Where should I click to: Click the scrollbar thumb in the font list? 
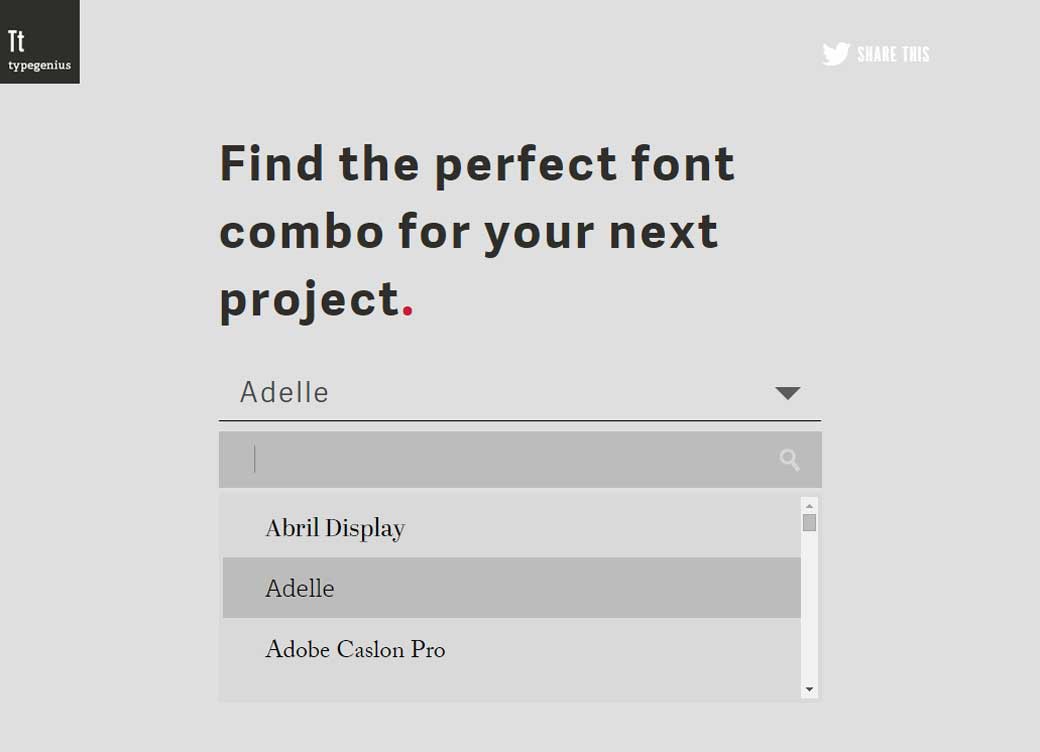pos(809,520)
